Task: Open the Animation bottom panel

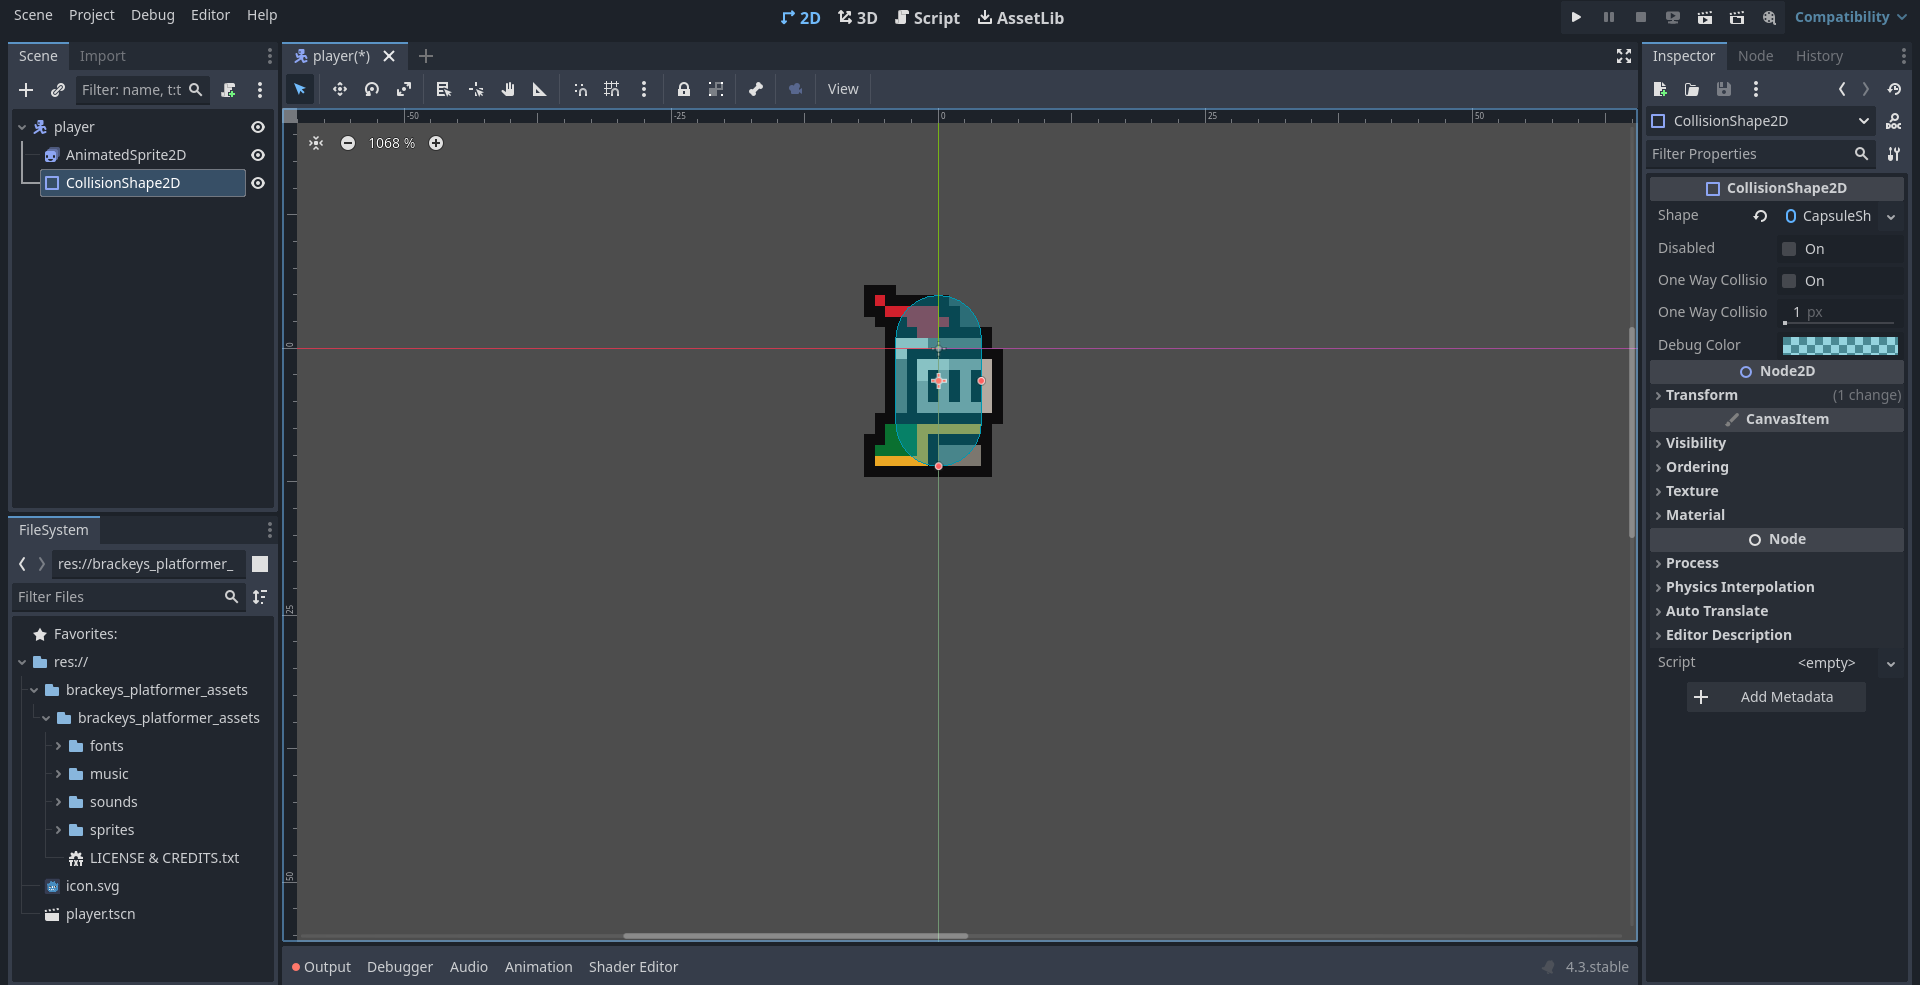Action: [538, 967]
